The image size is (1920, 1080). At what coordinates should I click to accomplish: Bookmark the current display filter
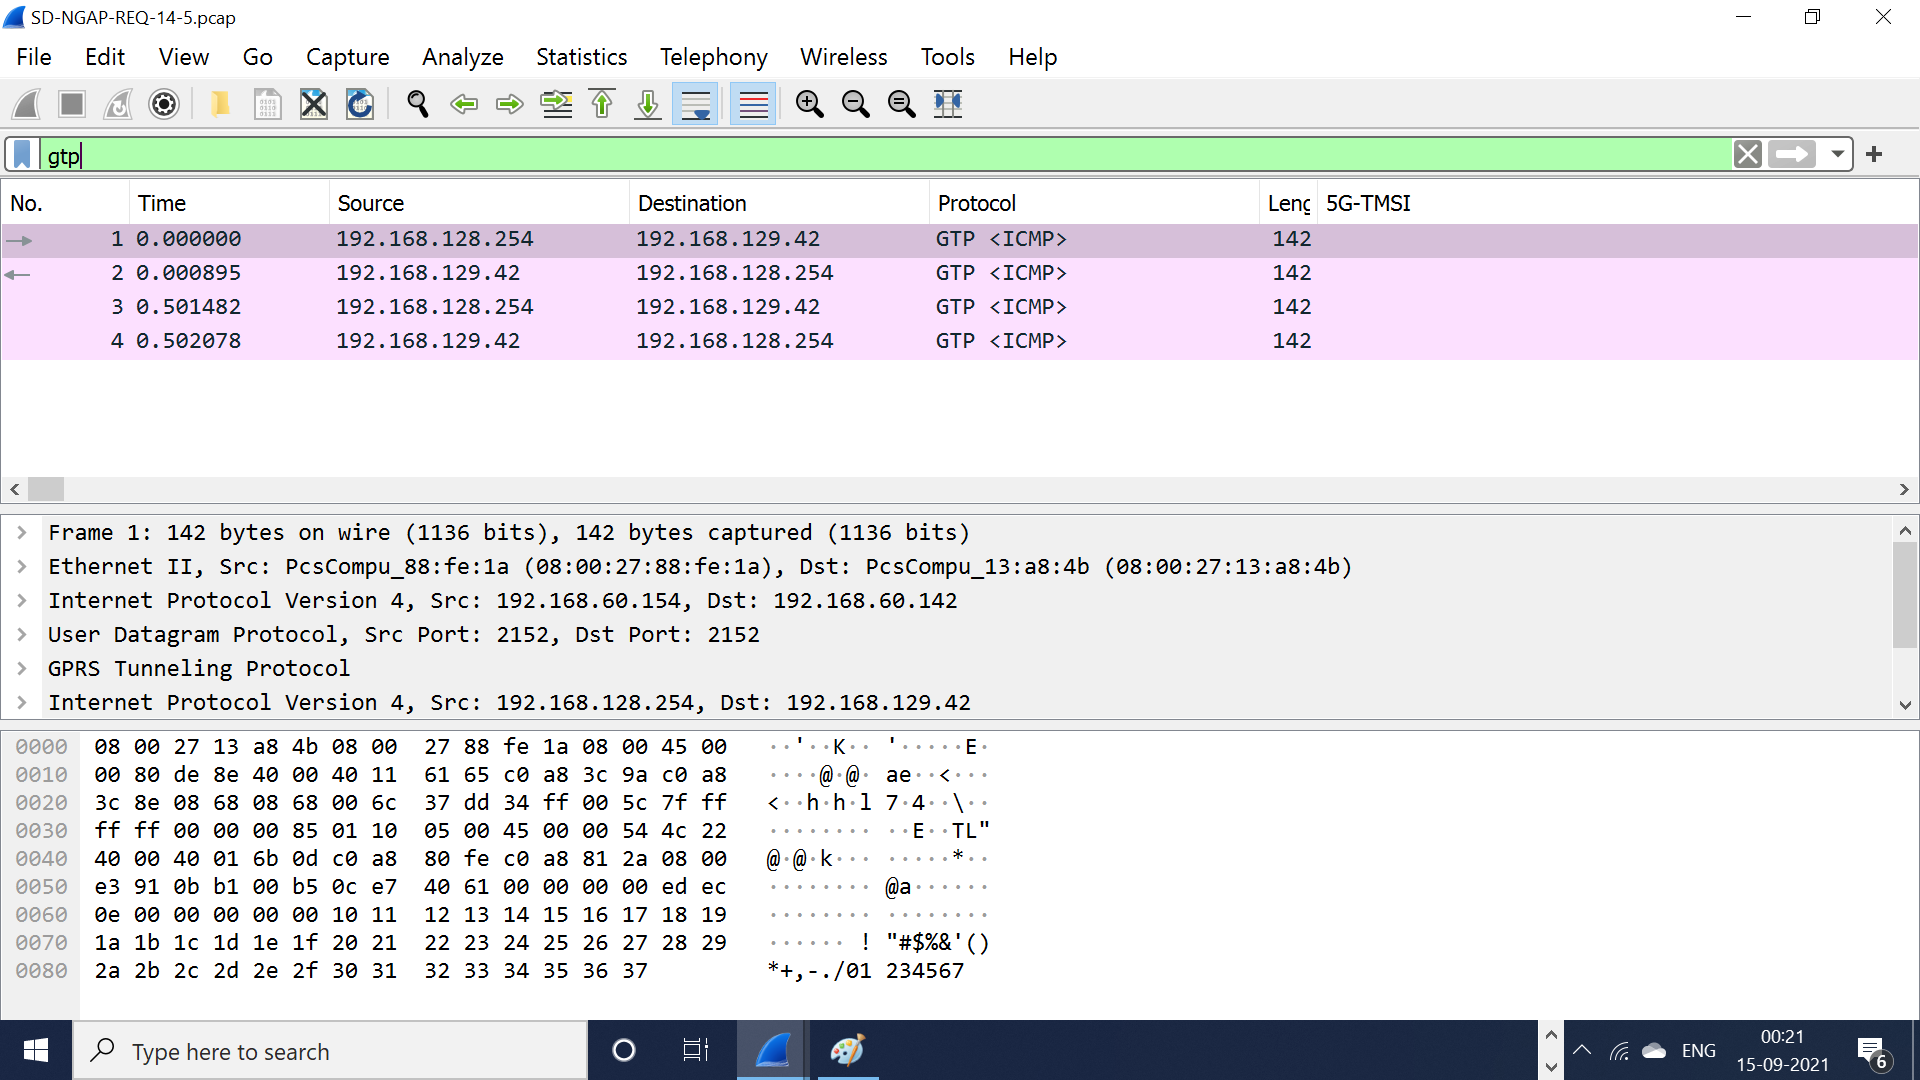coord(21,154)
